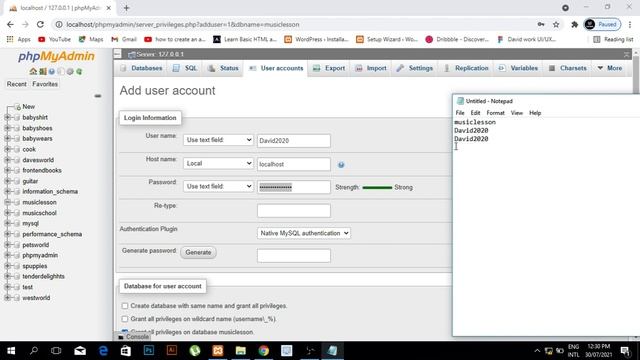Open the westworld database link
640x360 pixels.
pyautogui.click(x=36, y=298)
